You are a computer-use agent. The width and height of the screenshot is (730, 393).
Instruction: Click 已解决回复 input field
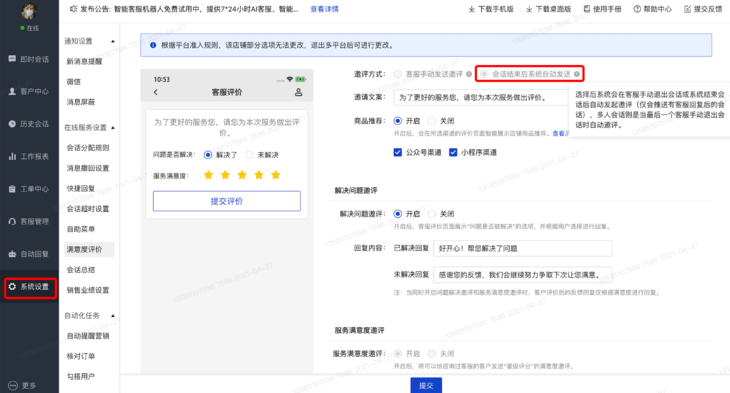[522, 249]
